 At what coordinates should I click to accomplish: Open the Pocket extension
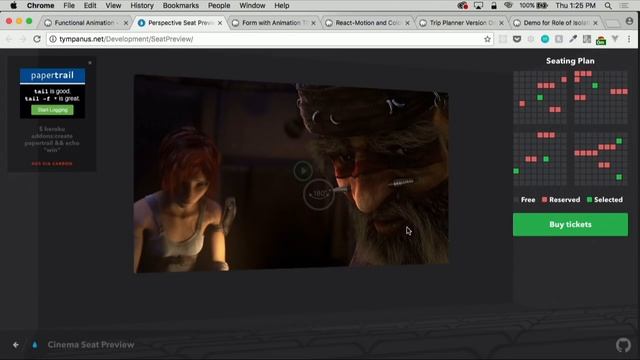[517, 39]
